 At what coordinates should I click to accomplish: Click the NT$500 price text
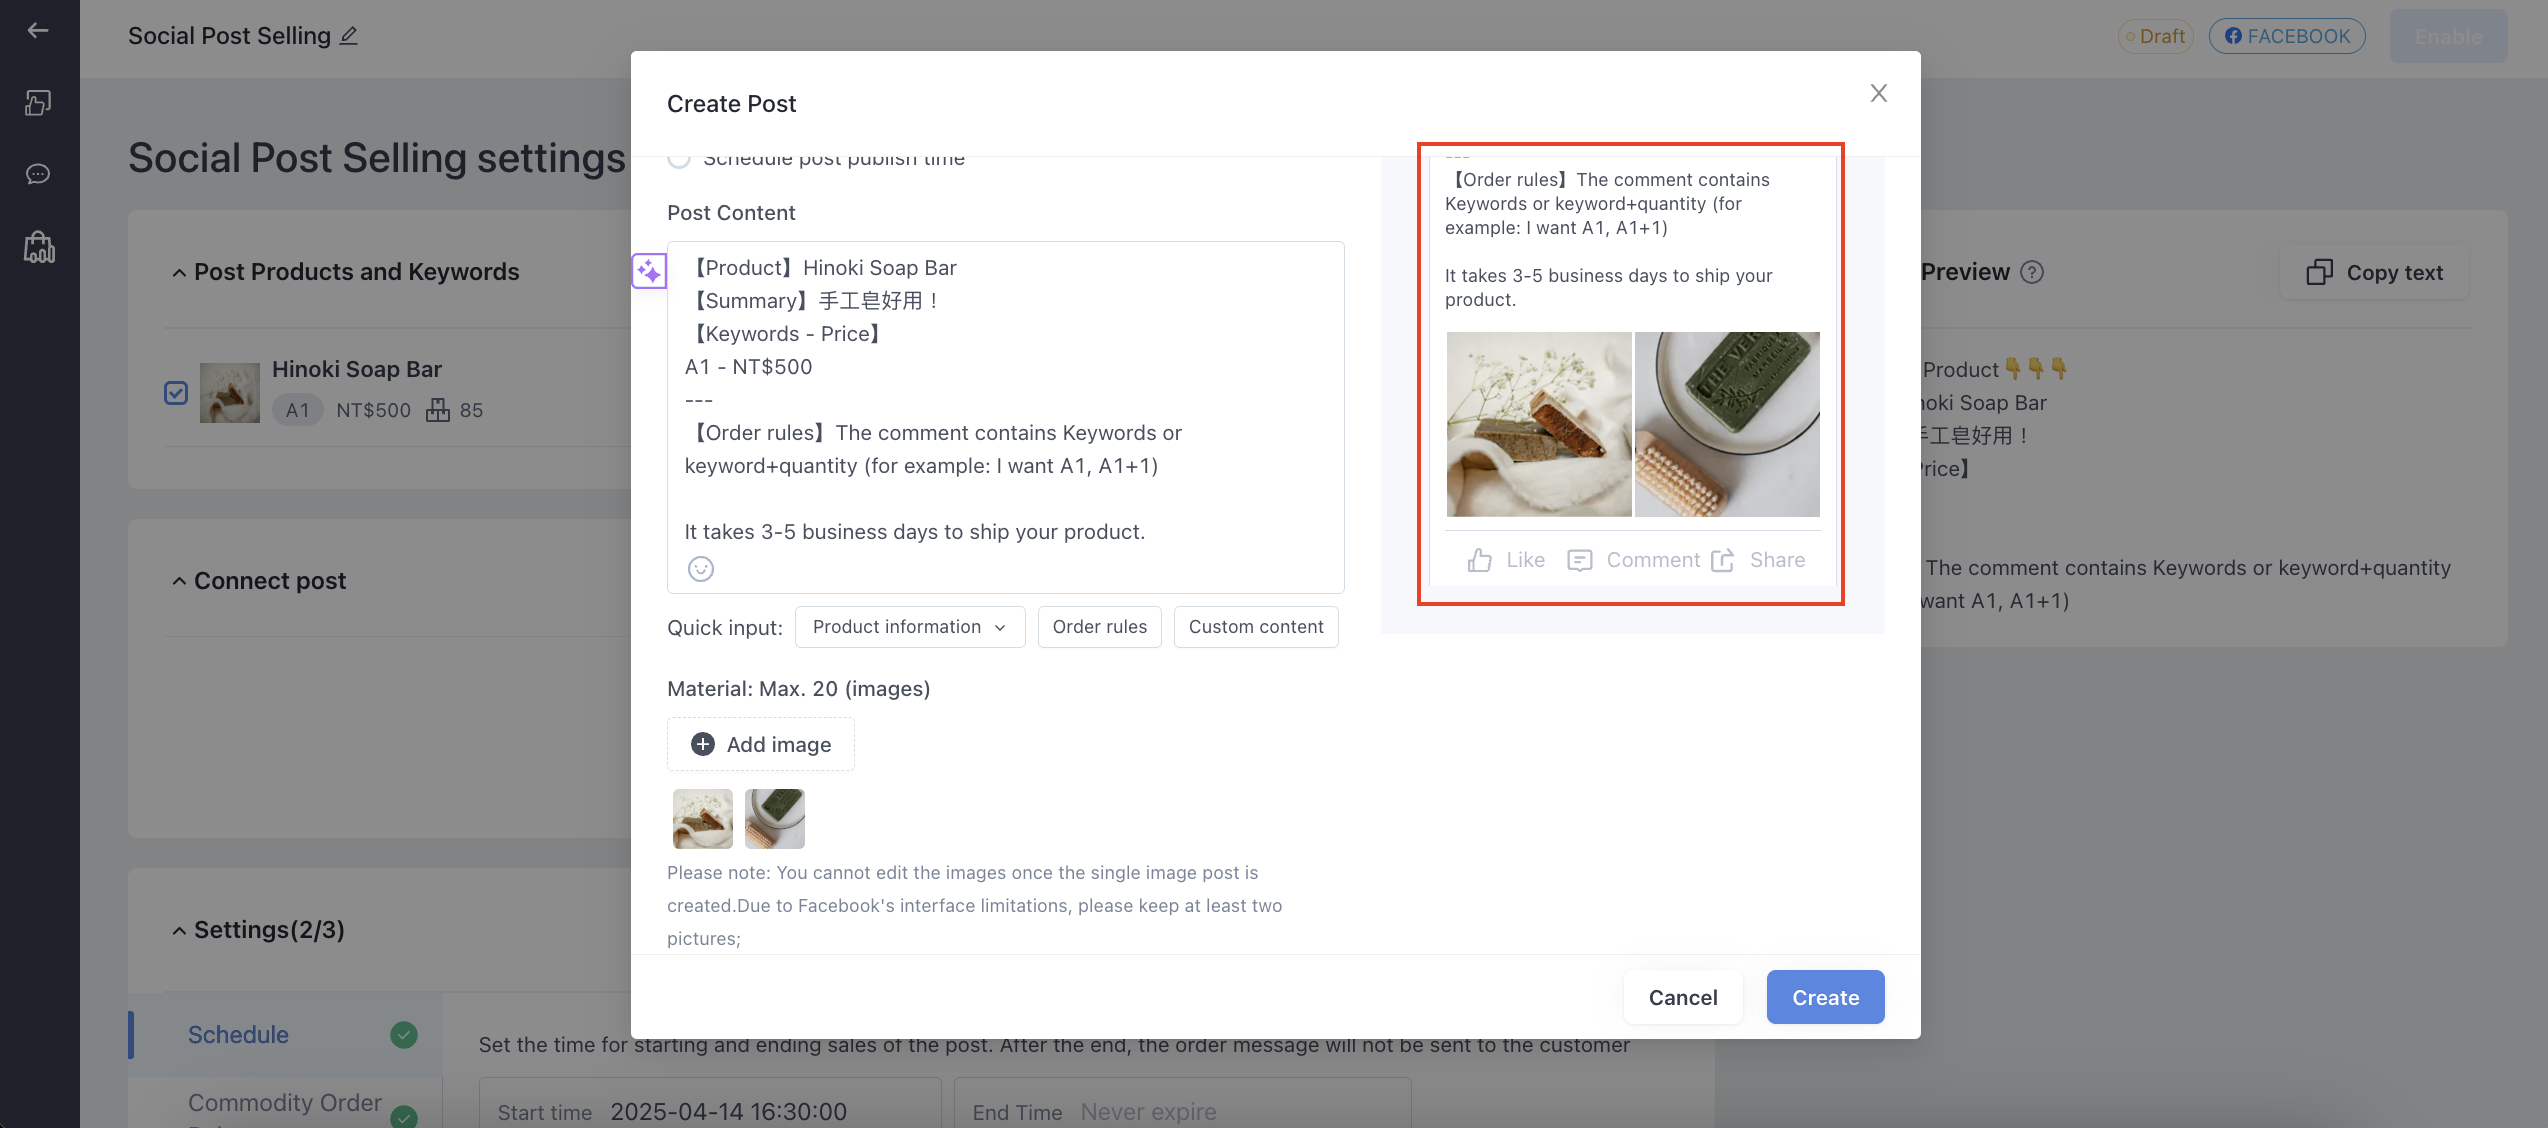(374, 410)
